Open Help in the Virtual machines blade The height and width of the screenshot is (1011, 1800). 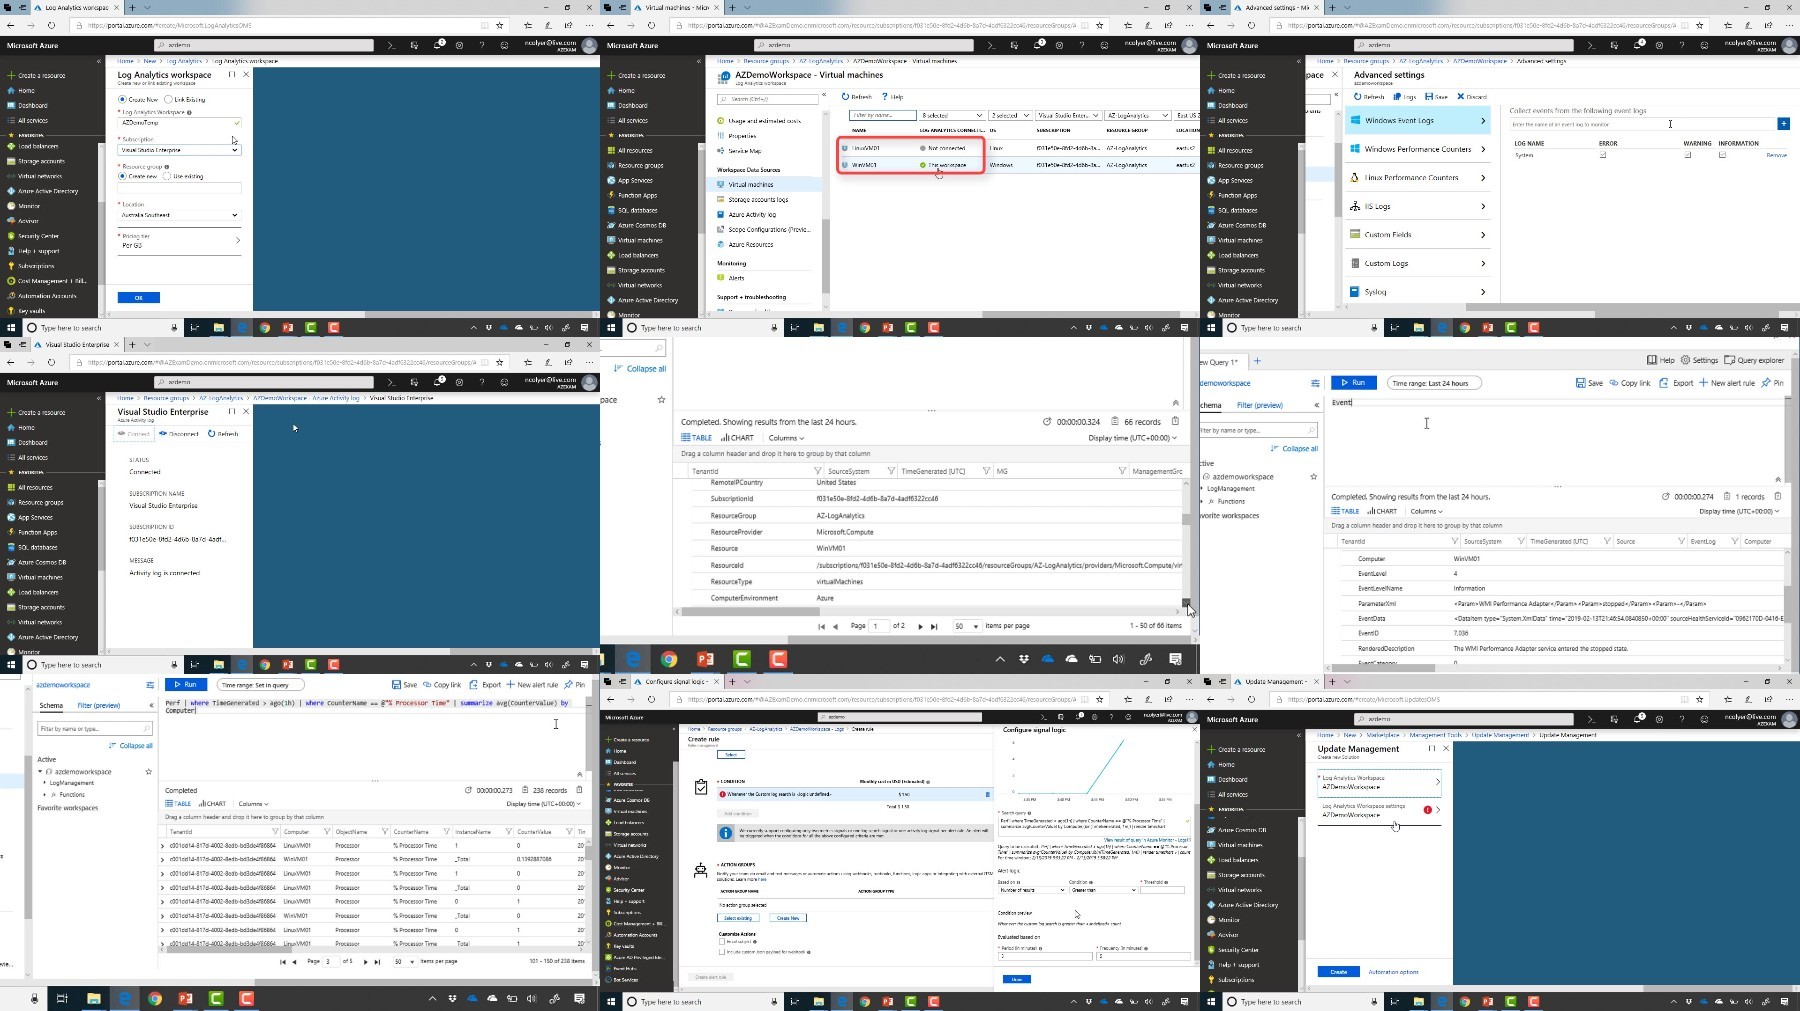(892, 97)
